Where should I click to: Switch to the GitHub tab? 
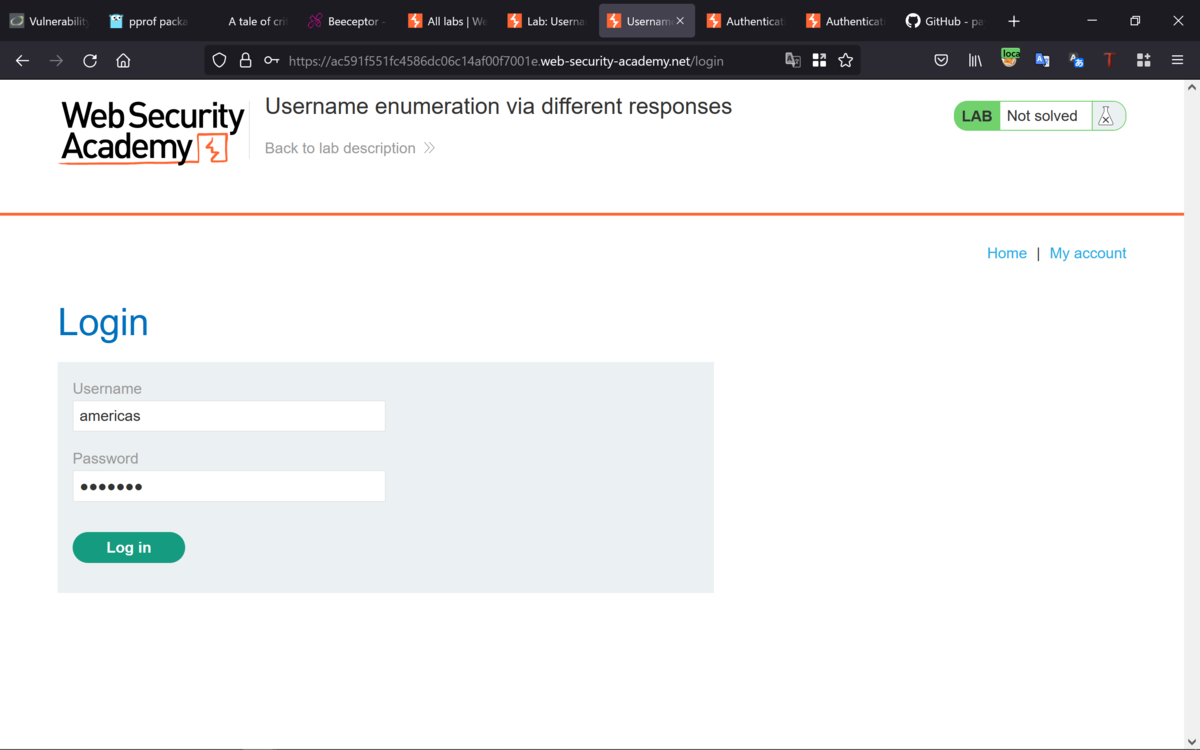pyautogui.click(x=945, y=21)
